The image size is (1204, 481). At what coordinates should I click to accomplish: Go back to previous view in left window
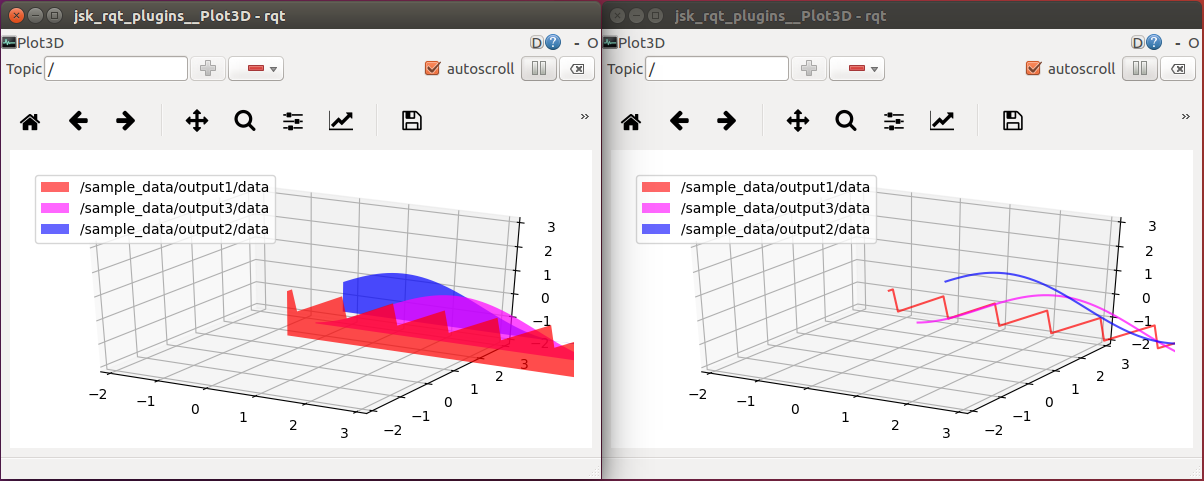78,121
